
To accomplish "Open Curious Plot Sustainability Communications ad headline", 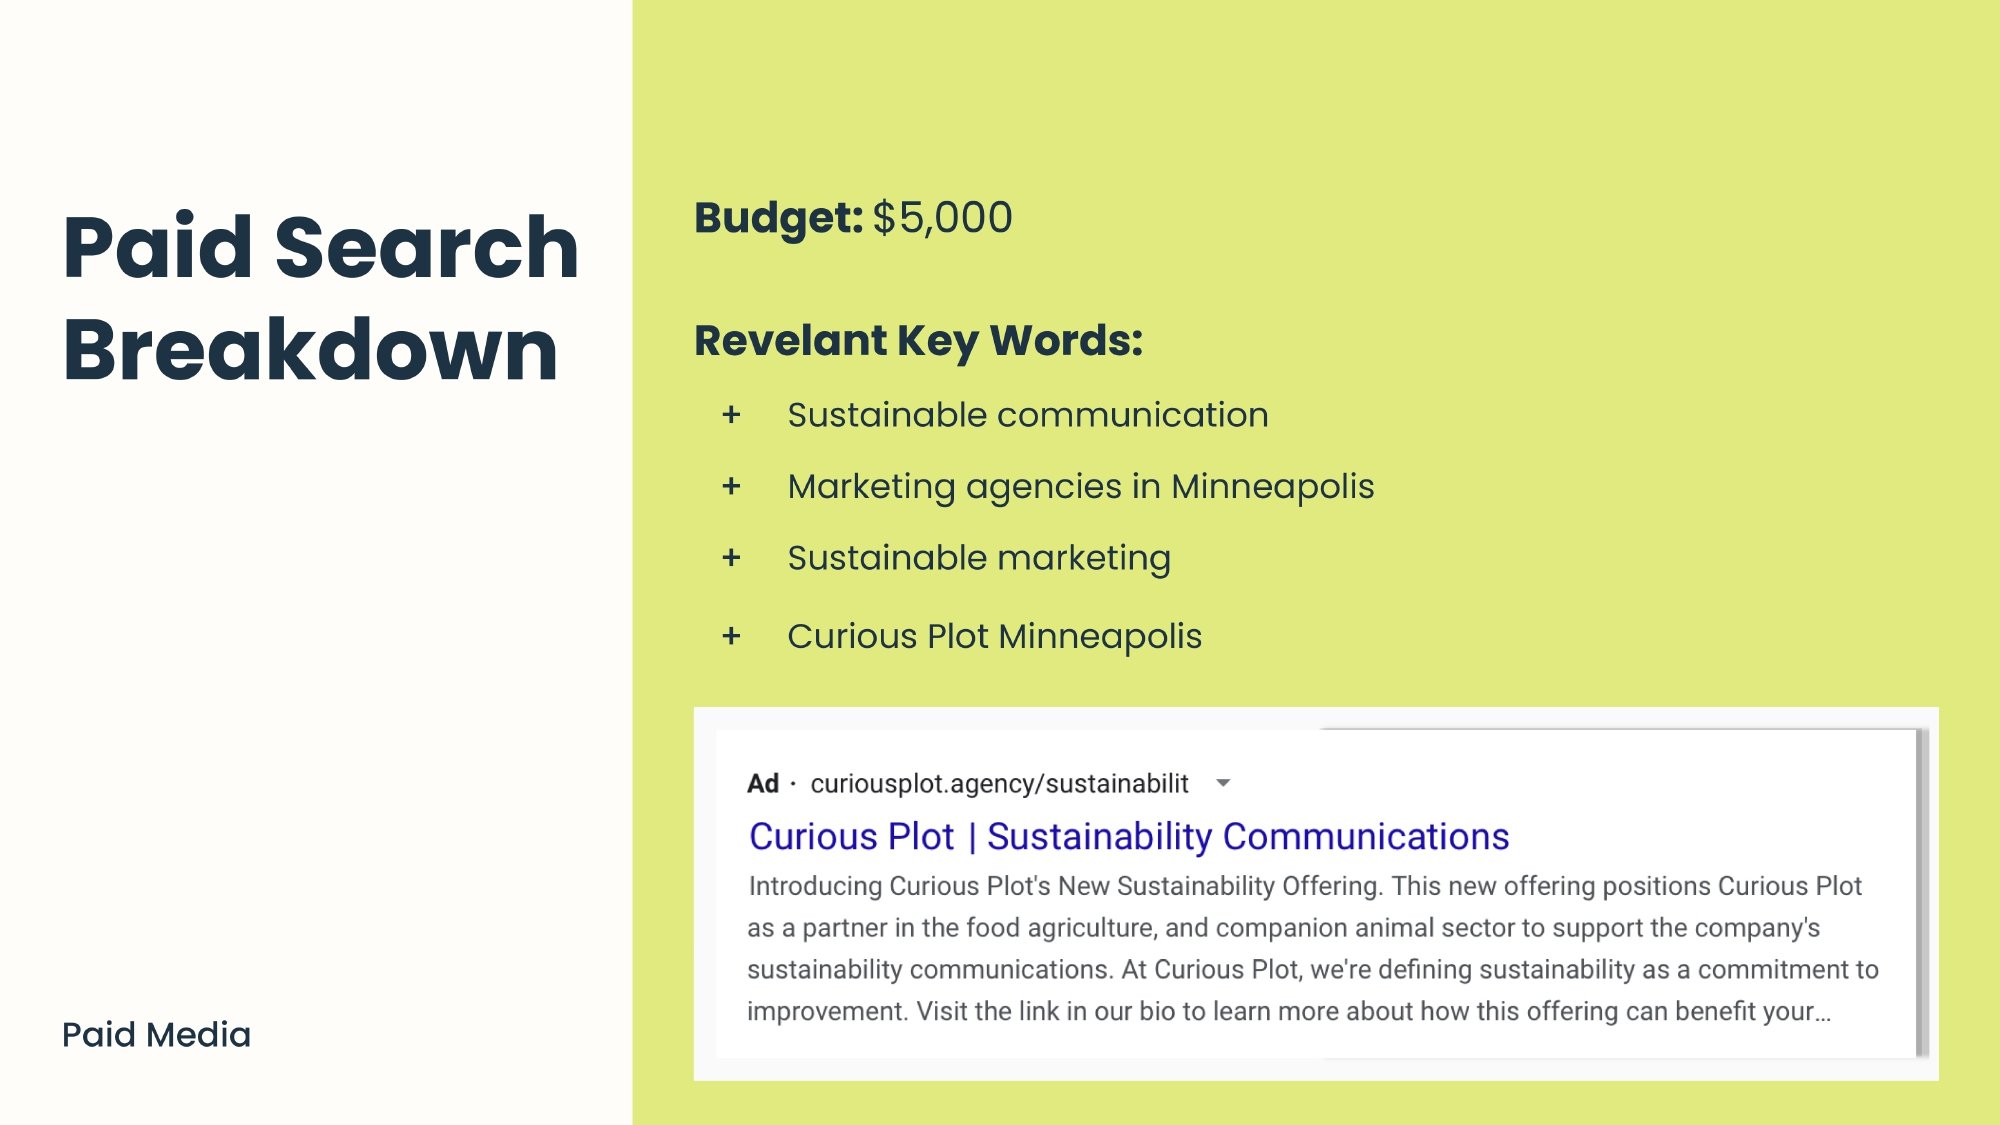I will coord(1129,836).
